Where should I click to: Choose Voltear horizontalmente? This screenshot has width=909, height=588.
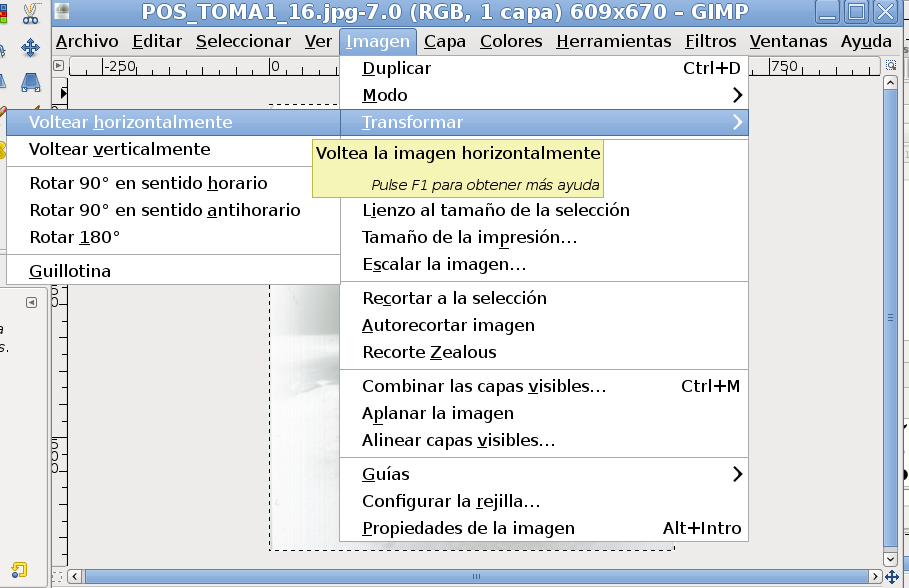173,122
